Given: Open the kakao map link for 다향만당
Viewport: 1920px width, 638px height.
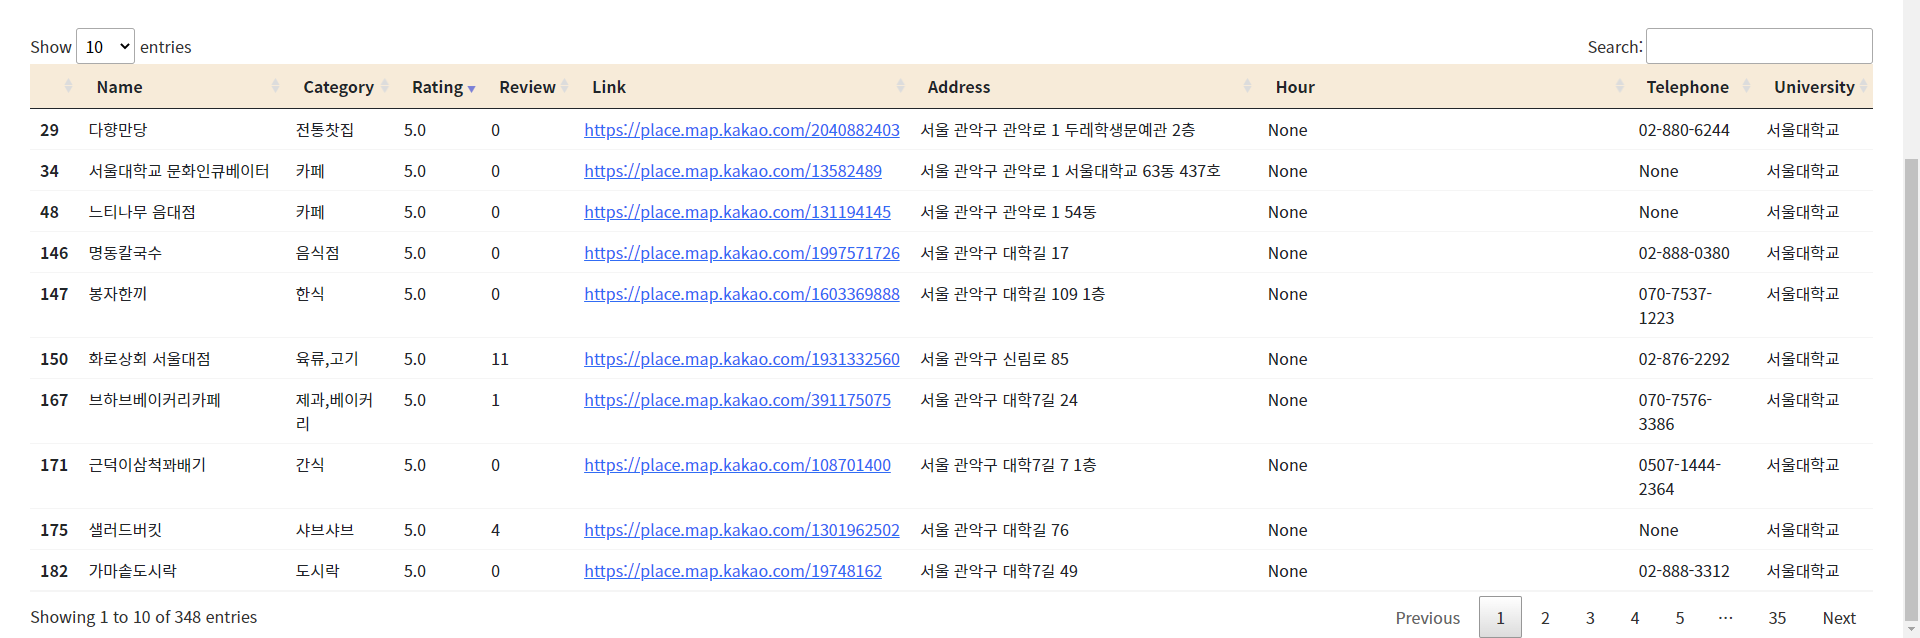Looking at the screenshot, I should 742,130.
